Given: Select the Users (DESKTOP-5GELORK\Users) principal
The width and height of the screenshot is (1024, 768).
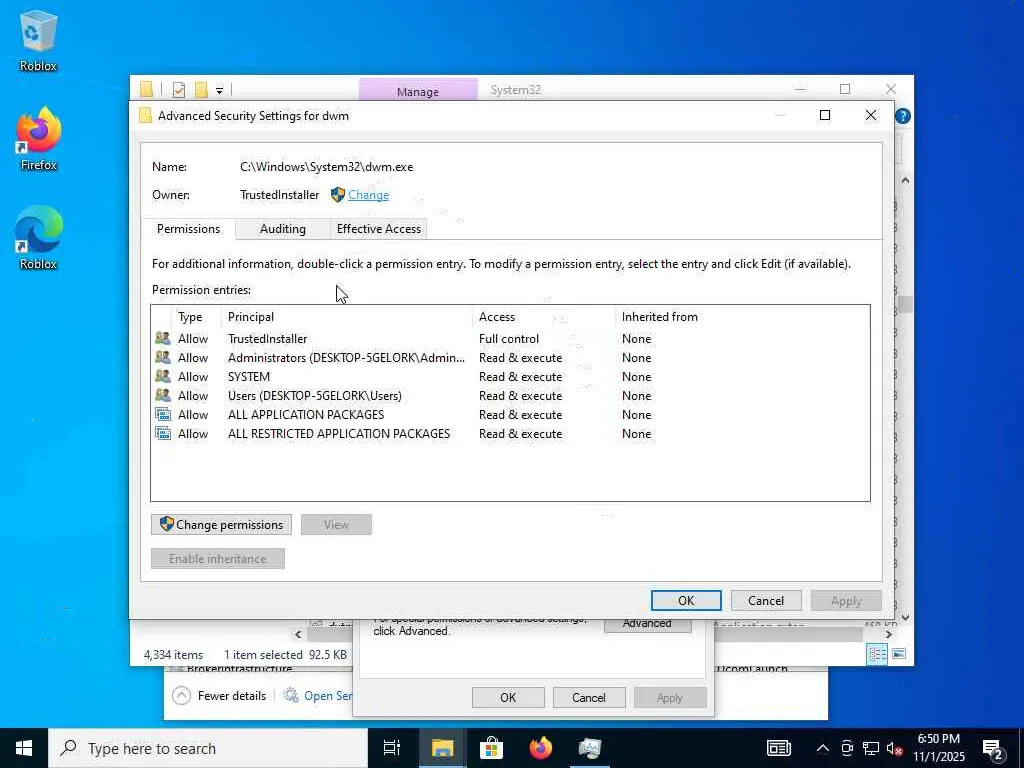Looking at the screenshot, I should (315, 396).
